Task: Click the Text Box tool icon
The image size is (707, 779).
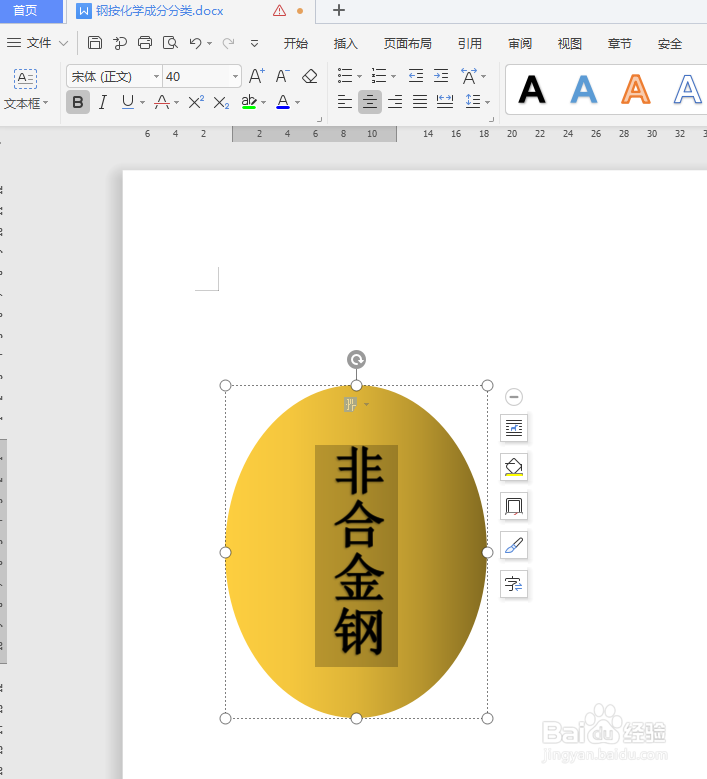Action: [x=25, y=79]
